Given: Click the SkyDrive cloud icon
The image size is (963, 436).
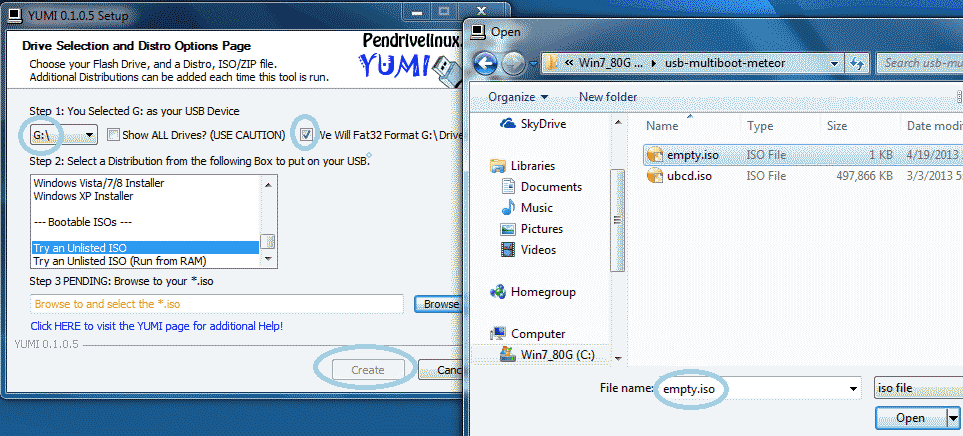Looking at the screenshot, I should coord(507,124).
